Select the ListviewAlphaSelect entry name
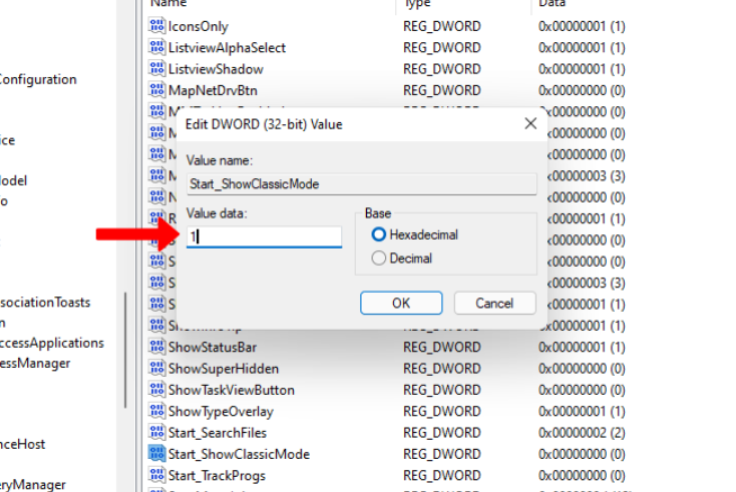The image size is (736, 492). click(227, 47)
